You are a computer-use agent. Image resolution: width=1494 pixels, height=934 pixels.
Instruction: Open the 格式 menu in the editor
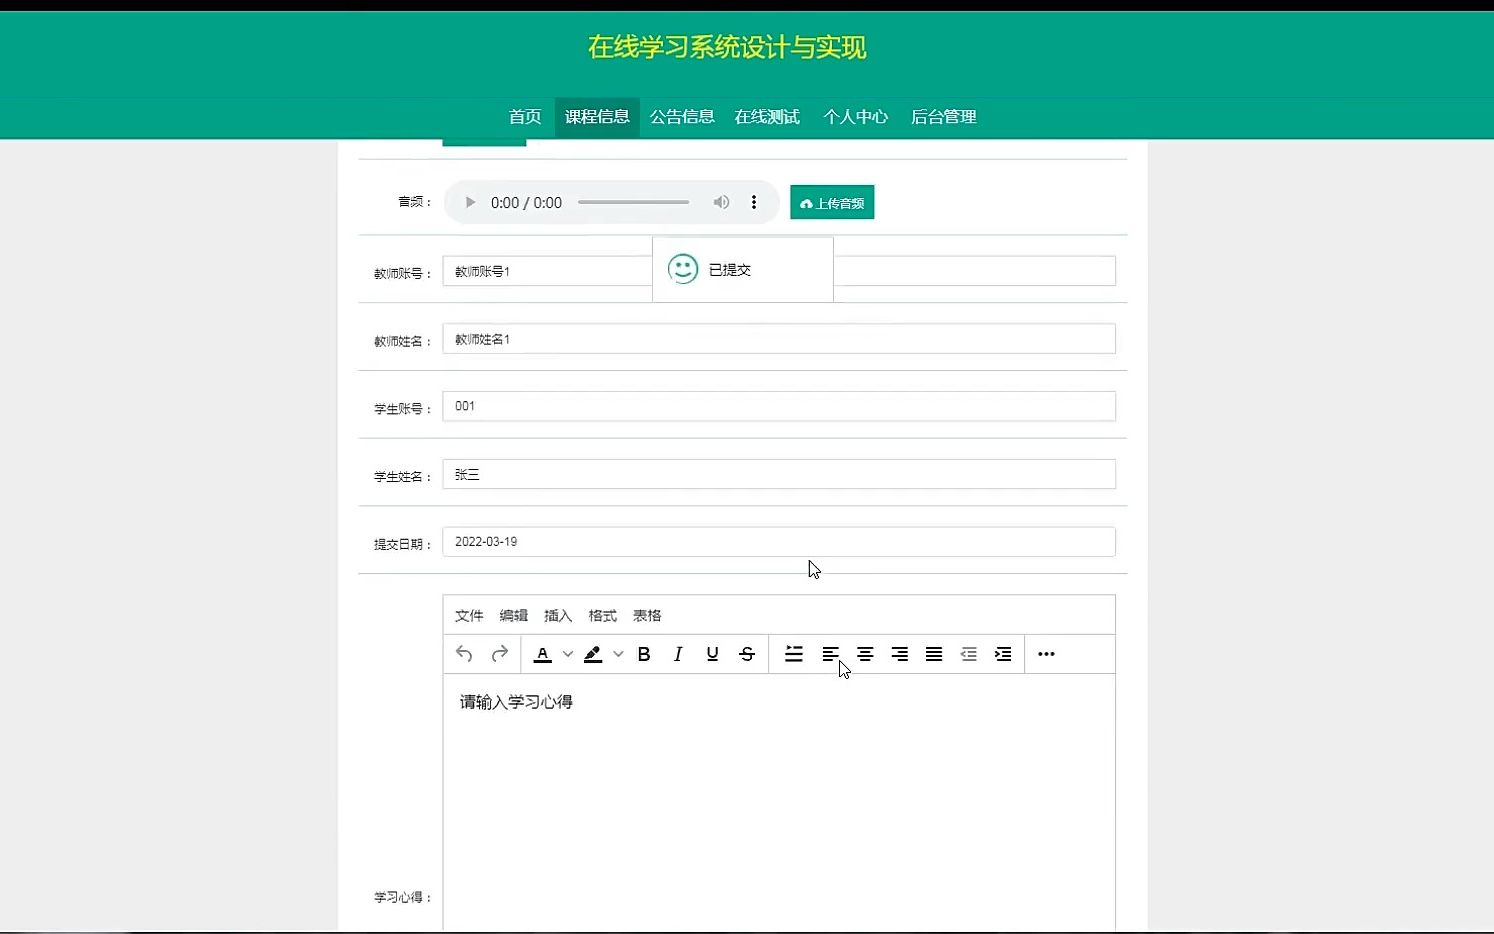pyautogui.click(x=602, y=615)
